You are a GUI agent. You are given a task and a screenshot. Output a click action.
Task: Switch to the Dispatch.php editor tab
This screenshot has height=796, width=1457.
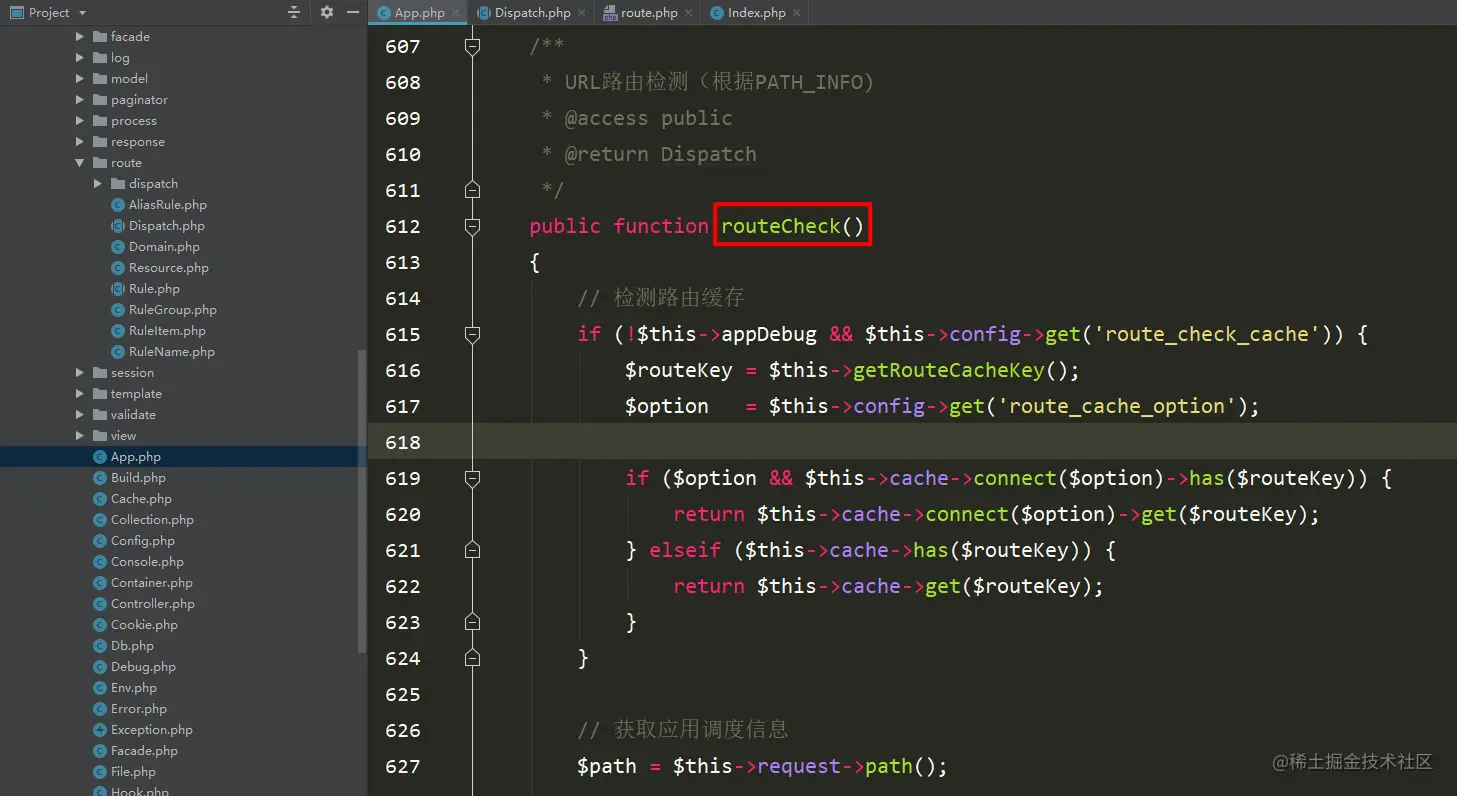pyautogui.click(x=533, y=13)
